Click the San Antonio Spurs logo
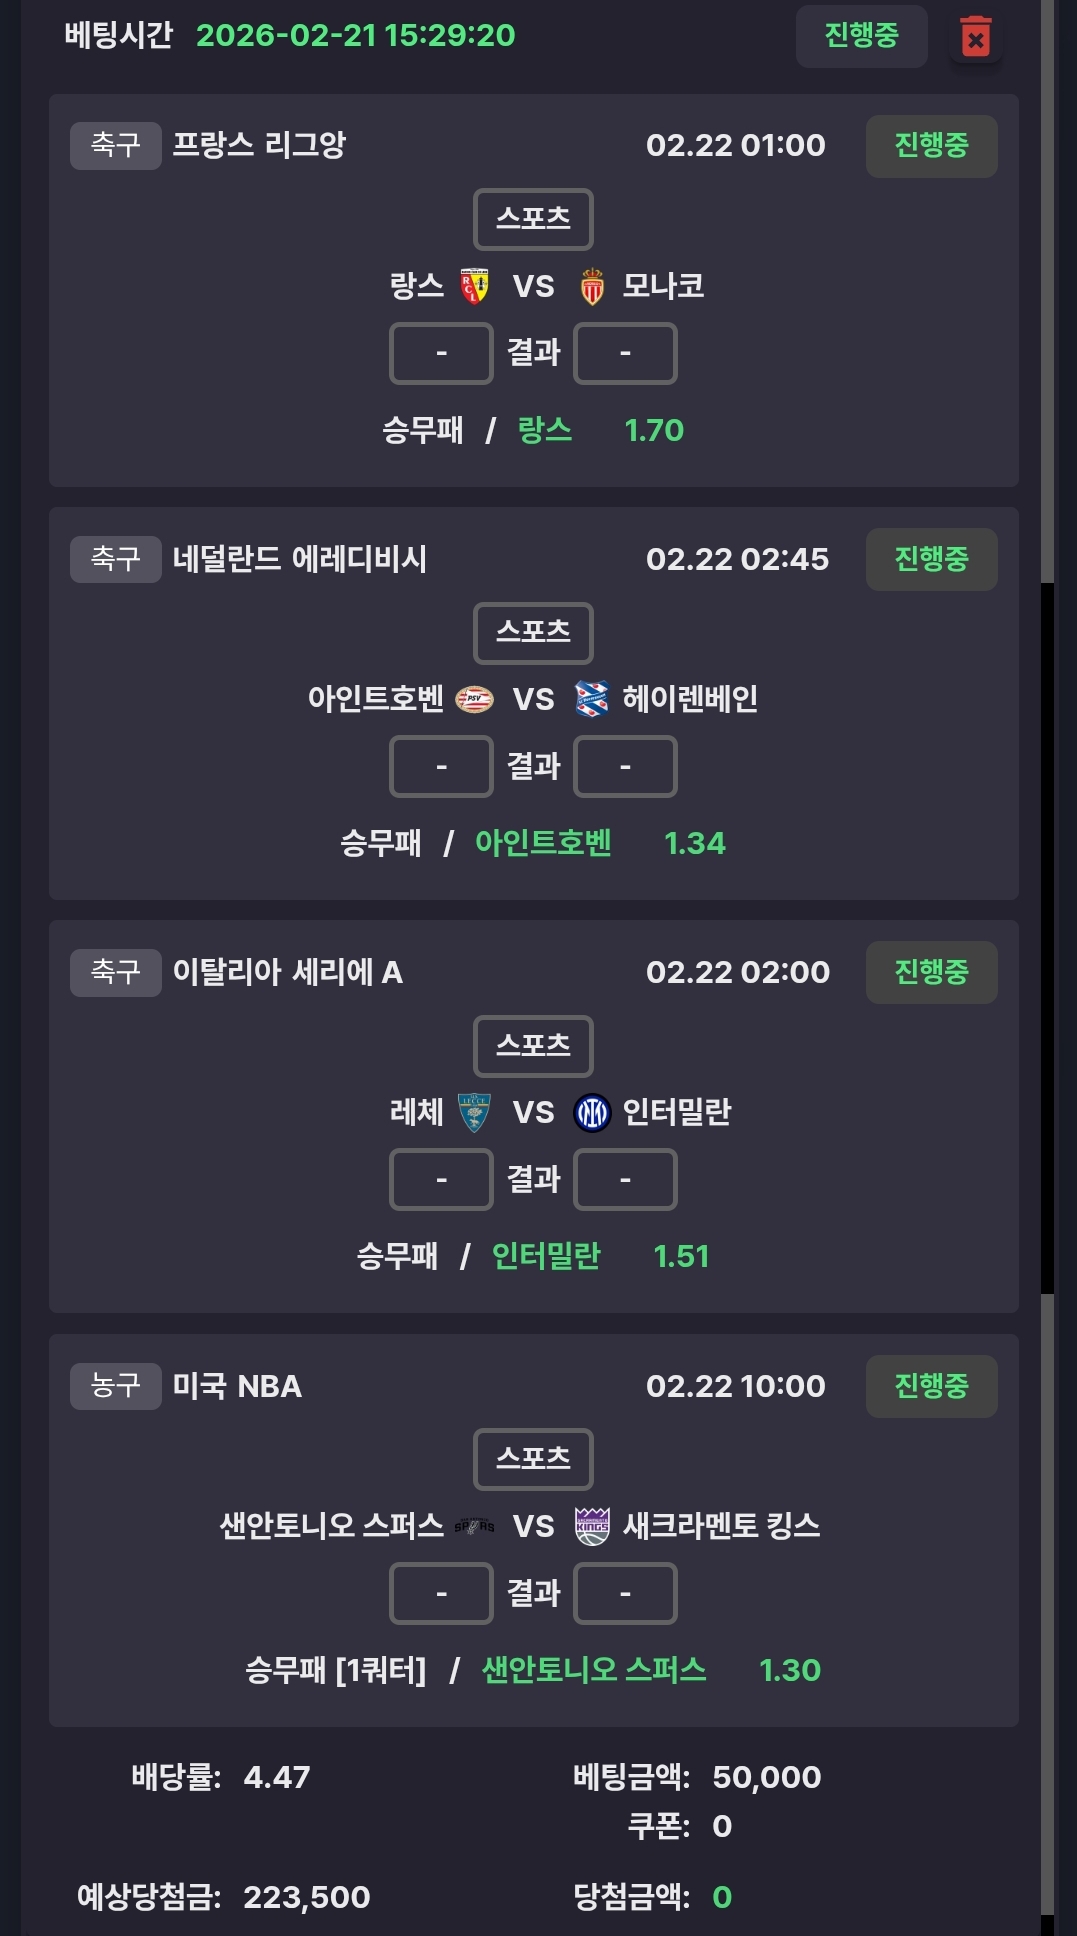Image resolution: width=1077 pixels, height=1936 pixels. click(475, 1526)
